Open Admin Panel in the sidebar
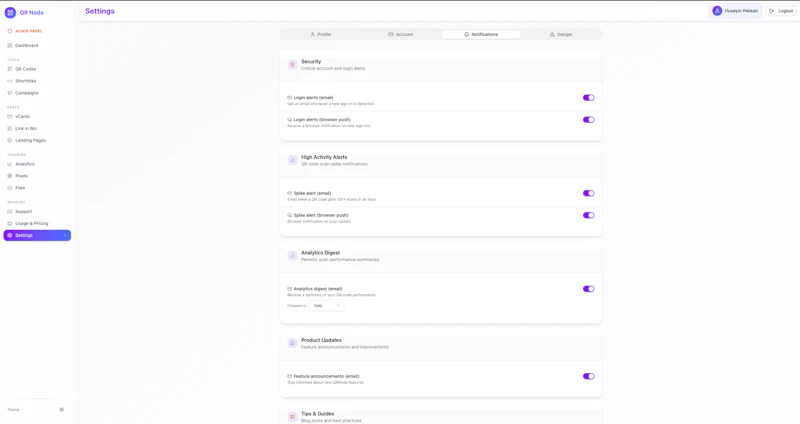800x424 pixels. (x=29, y=31)
